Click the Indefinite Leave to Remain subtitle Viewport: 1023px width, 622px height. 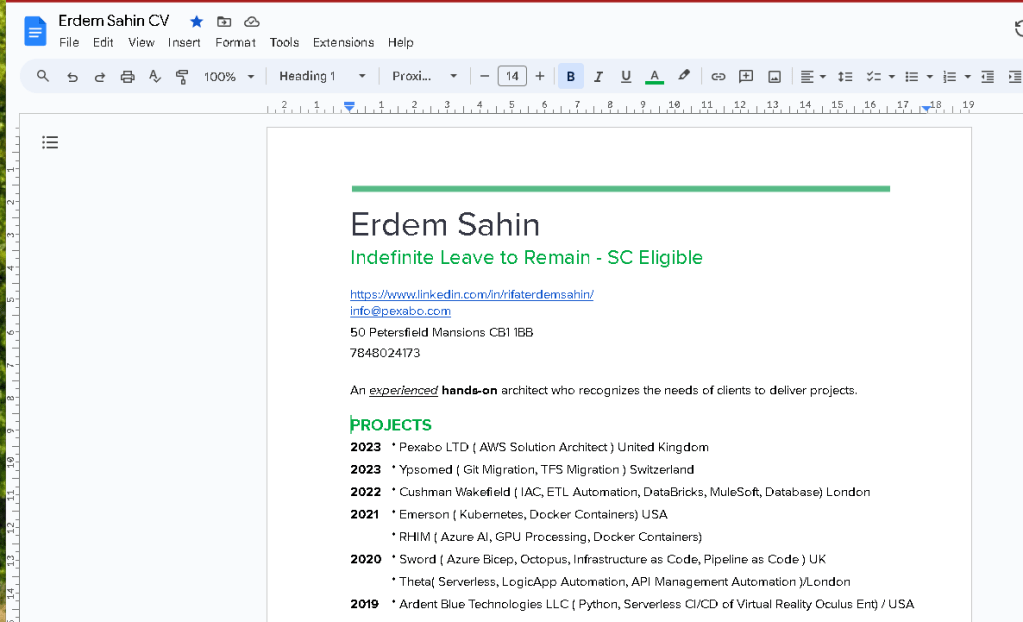tap(527, 257)
